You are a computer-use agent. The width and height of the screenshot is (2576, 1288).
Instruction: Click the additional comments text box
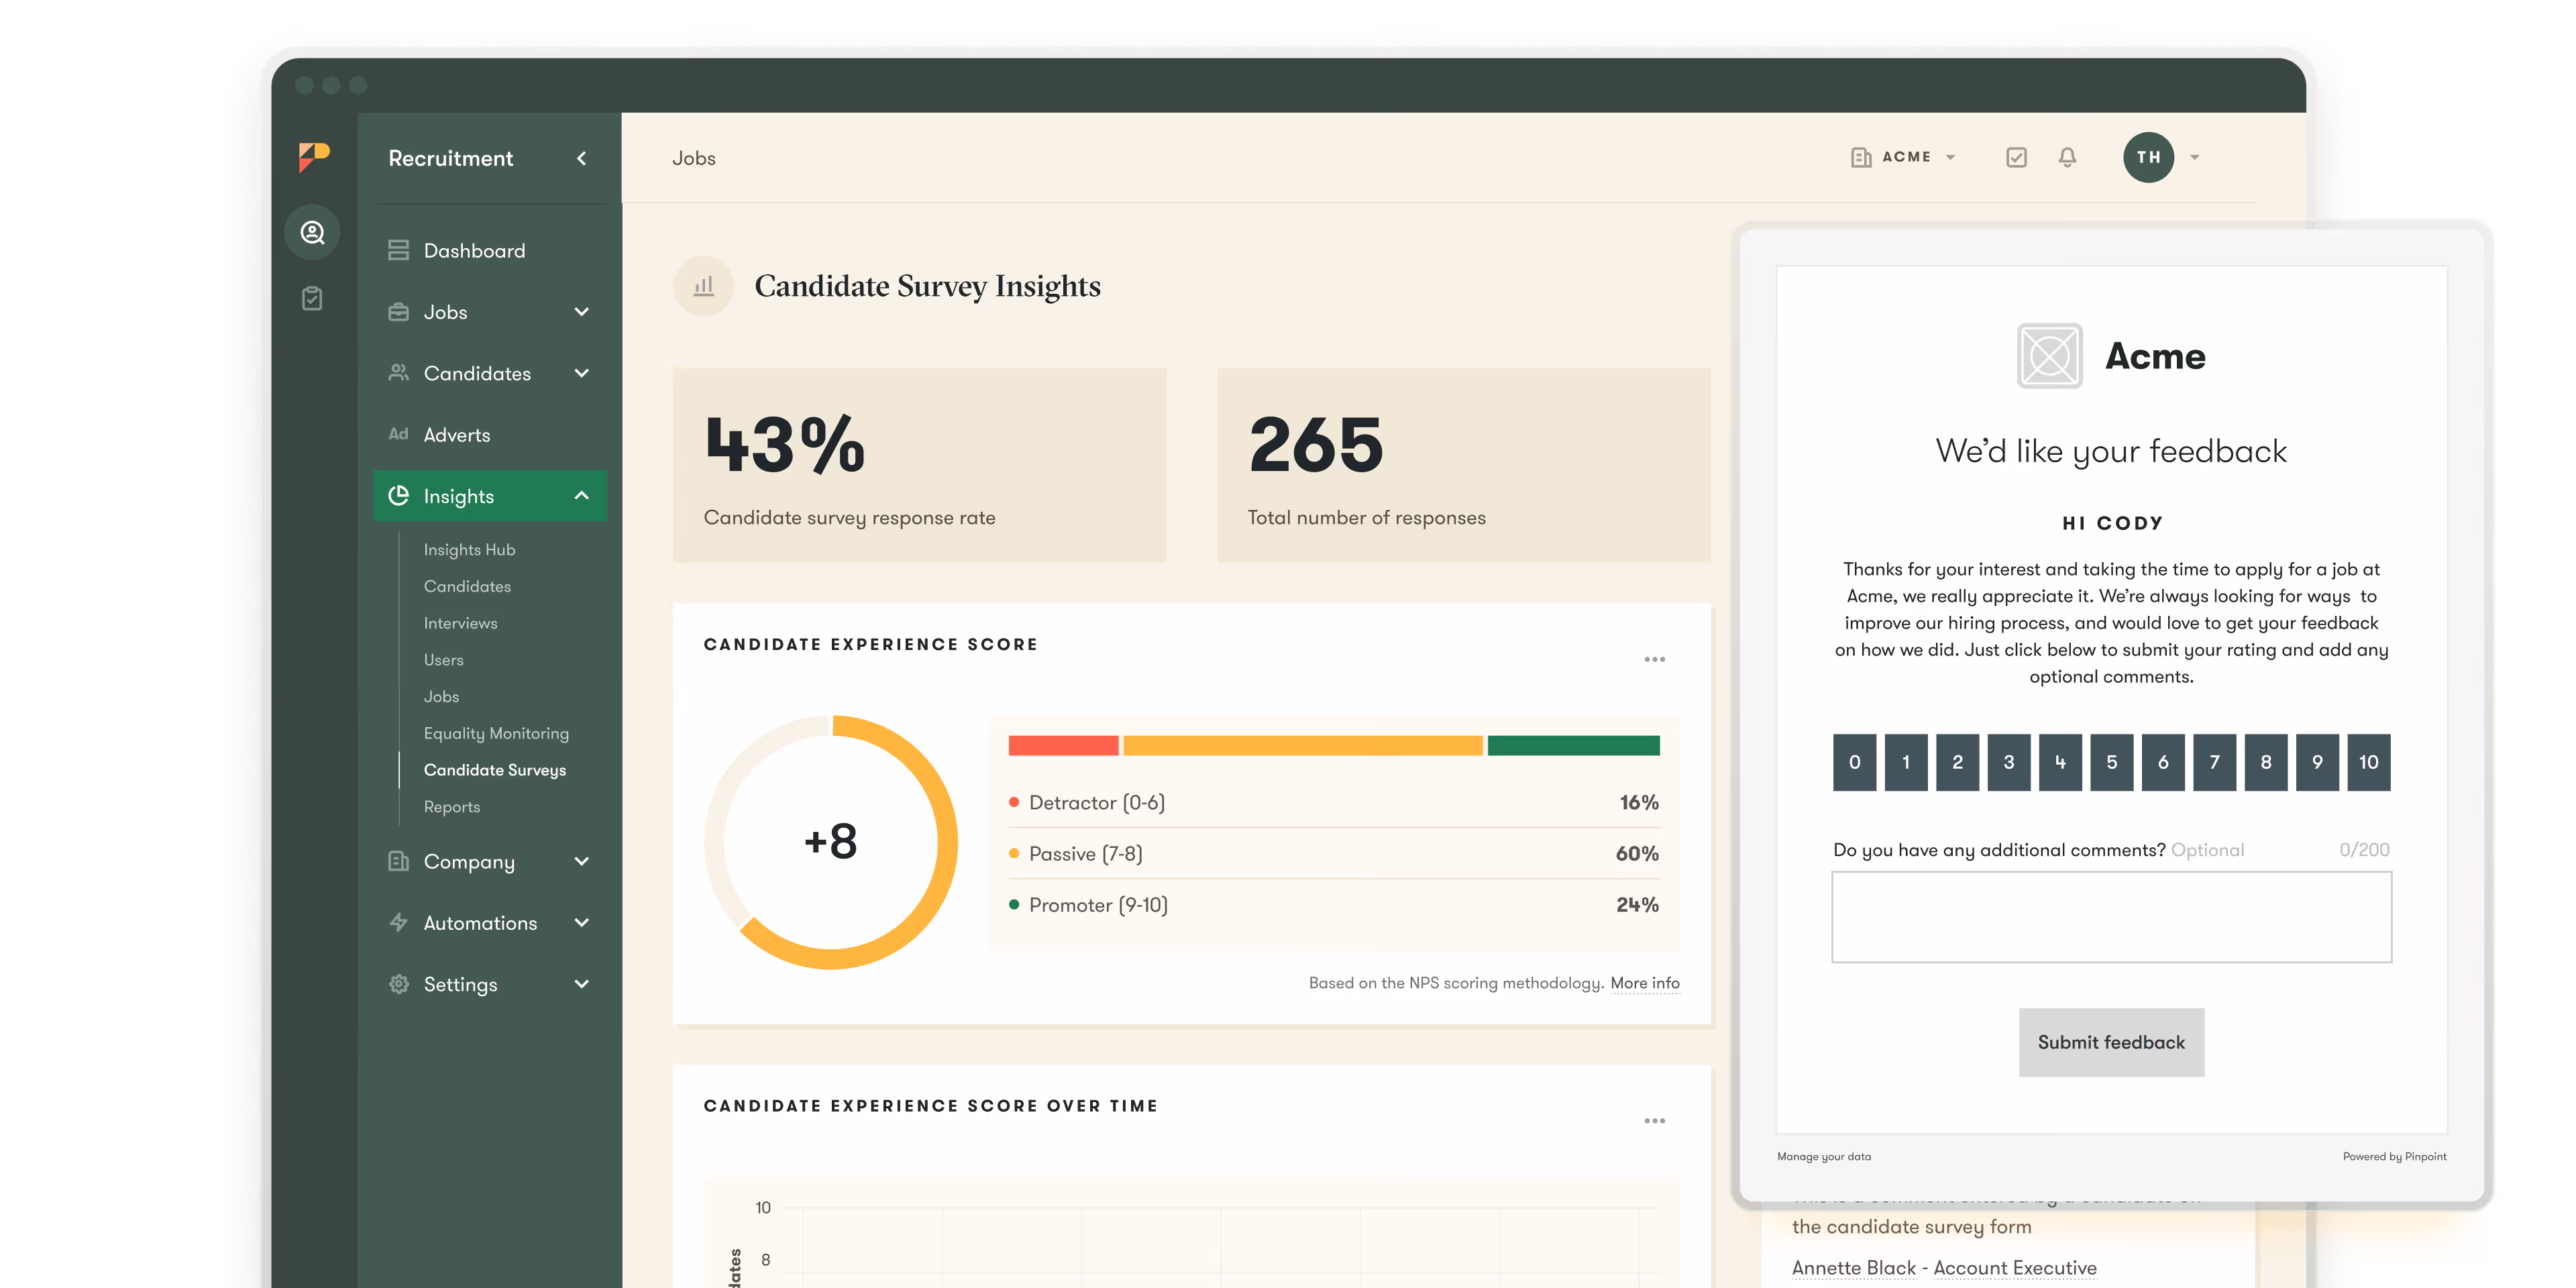pyautogui.click(x=2111, y=917)
